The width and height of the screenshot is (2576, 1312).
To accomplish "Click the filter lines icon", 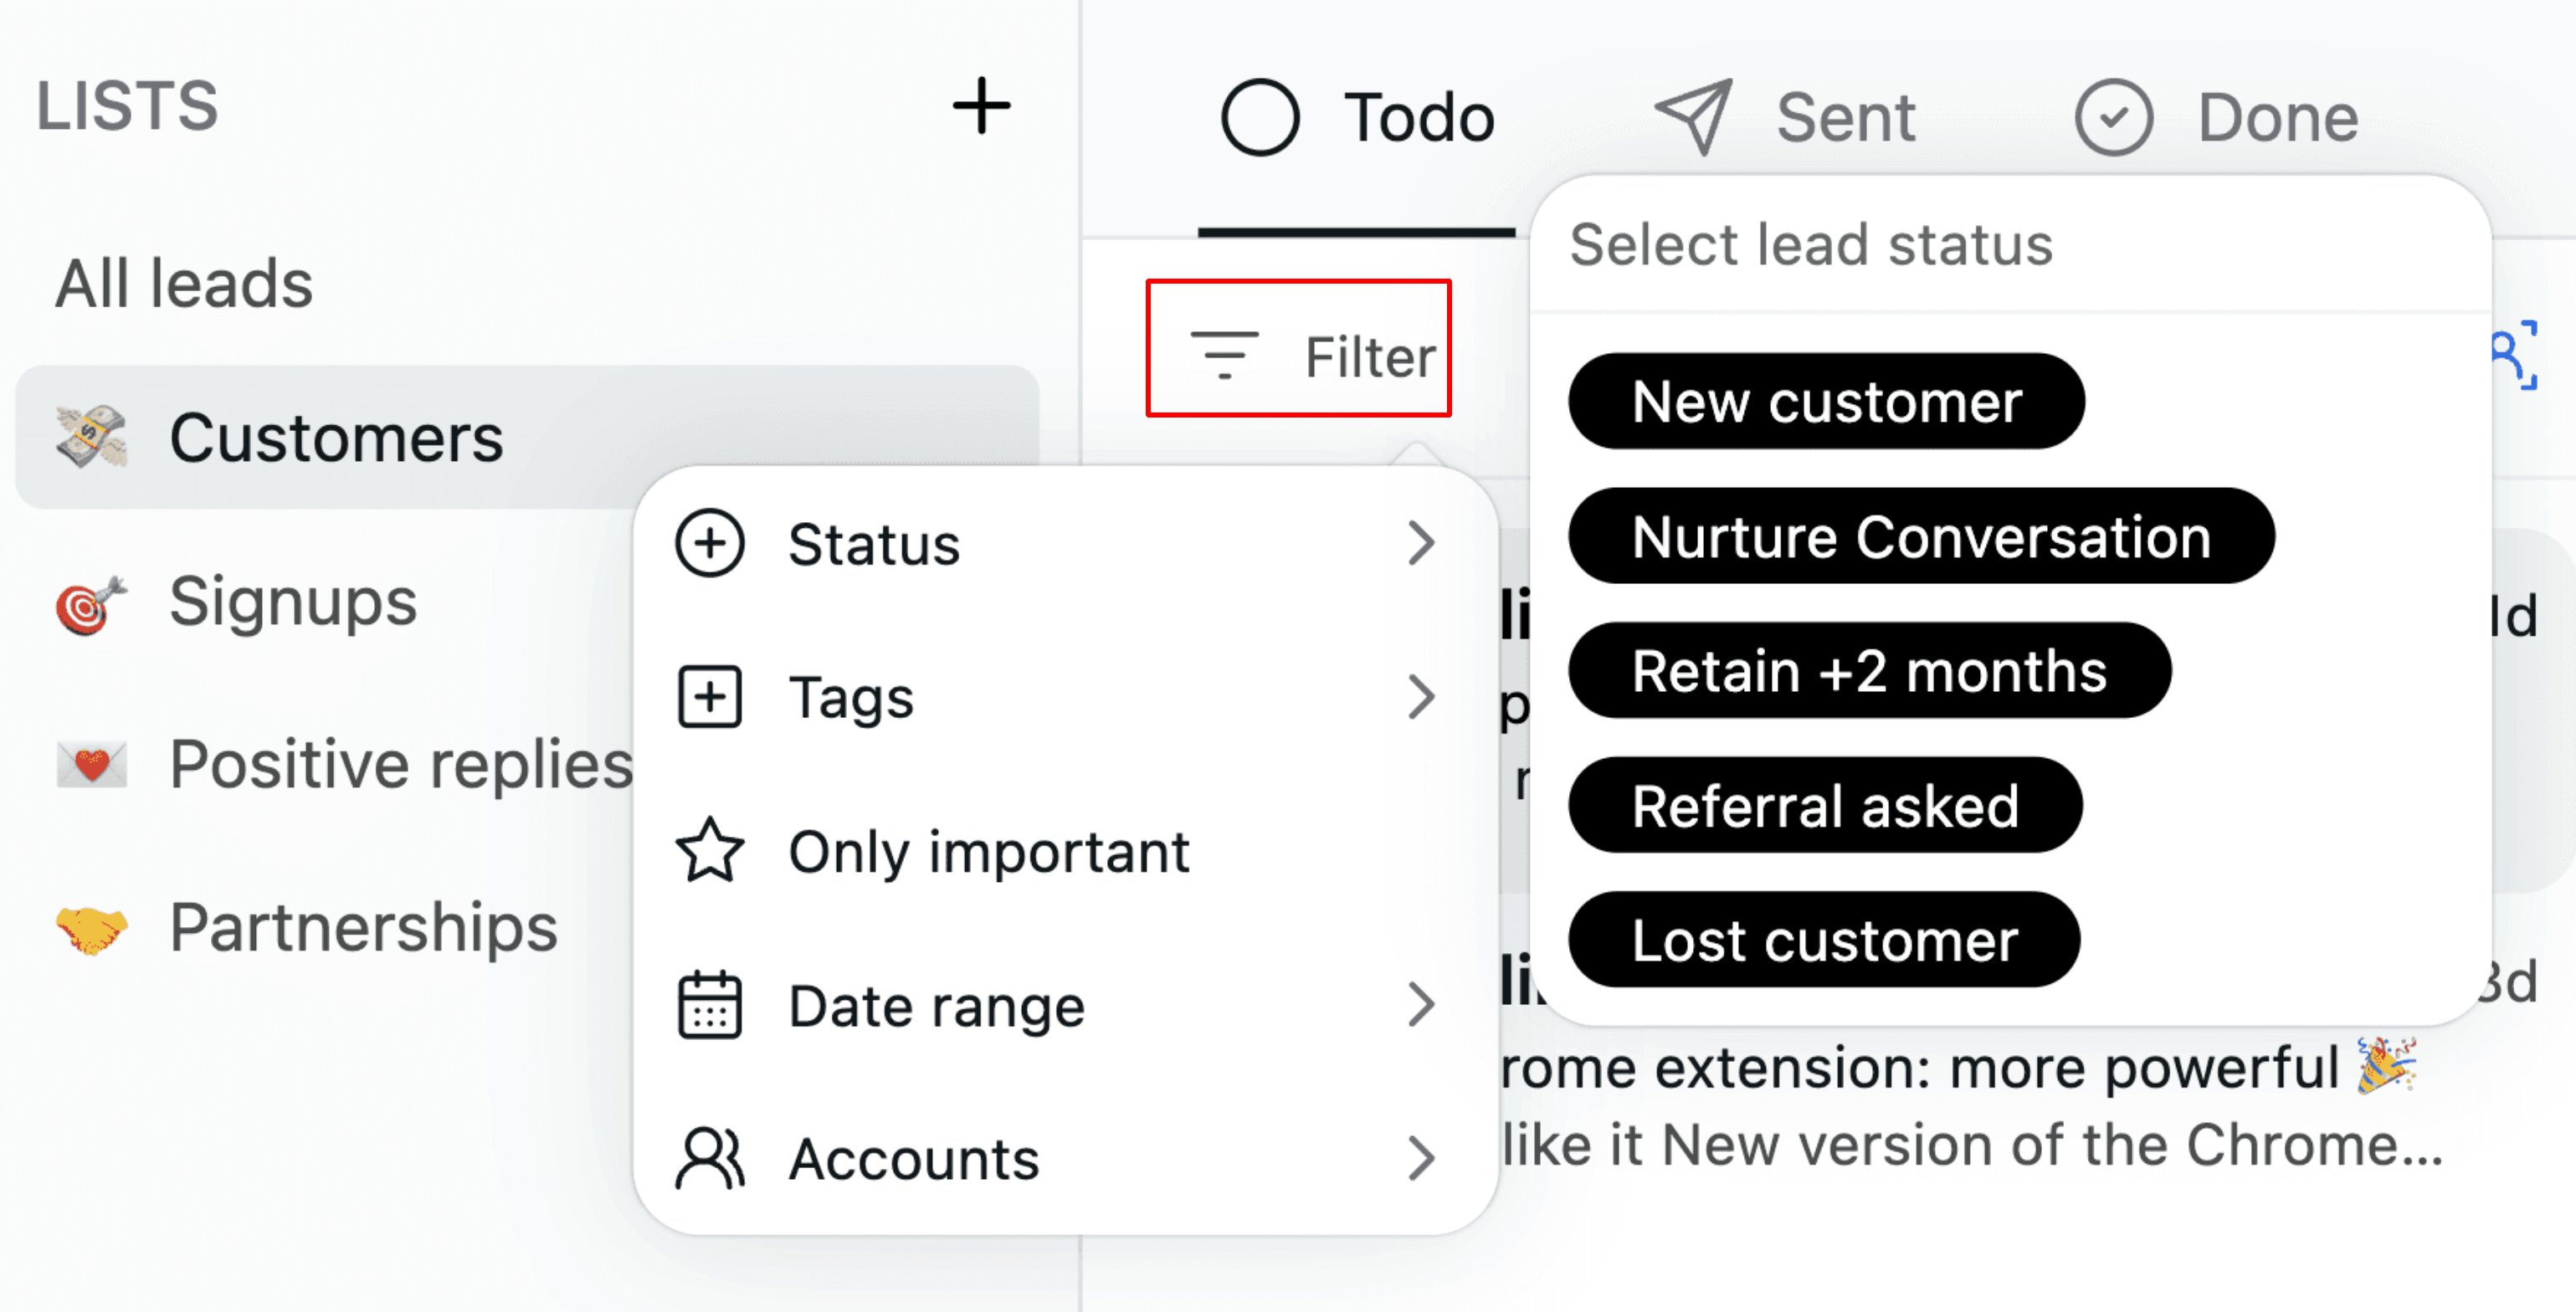I will pyautogui.click(x=1224, y=356).
